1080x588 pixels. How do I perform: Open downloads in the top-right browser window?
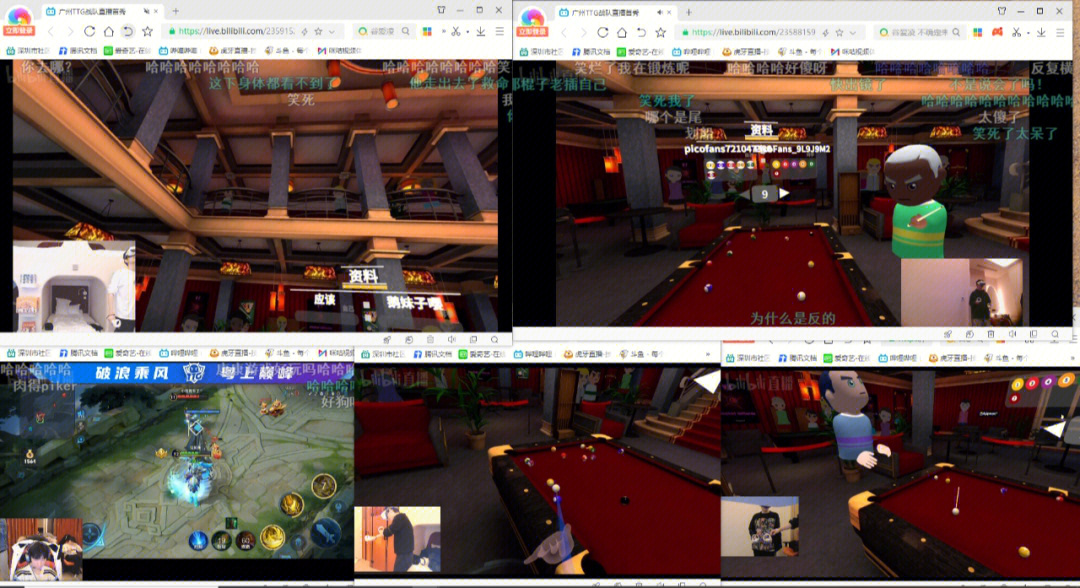coord(1041,32)
